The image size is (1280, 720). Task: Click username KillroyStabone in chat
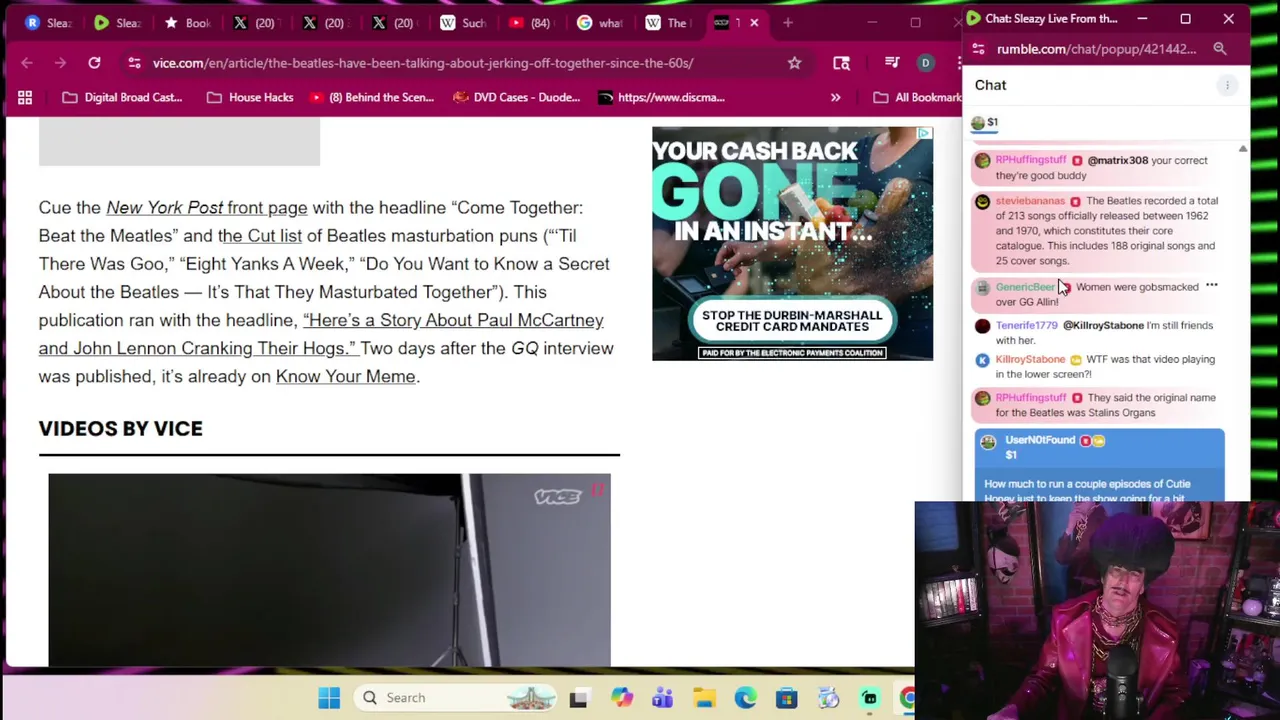tap(1030, 359)
